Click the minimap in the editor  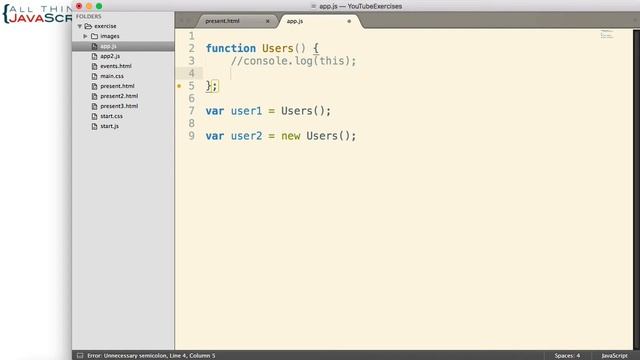coord(607,34)
